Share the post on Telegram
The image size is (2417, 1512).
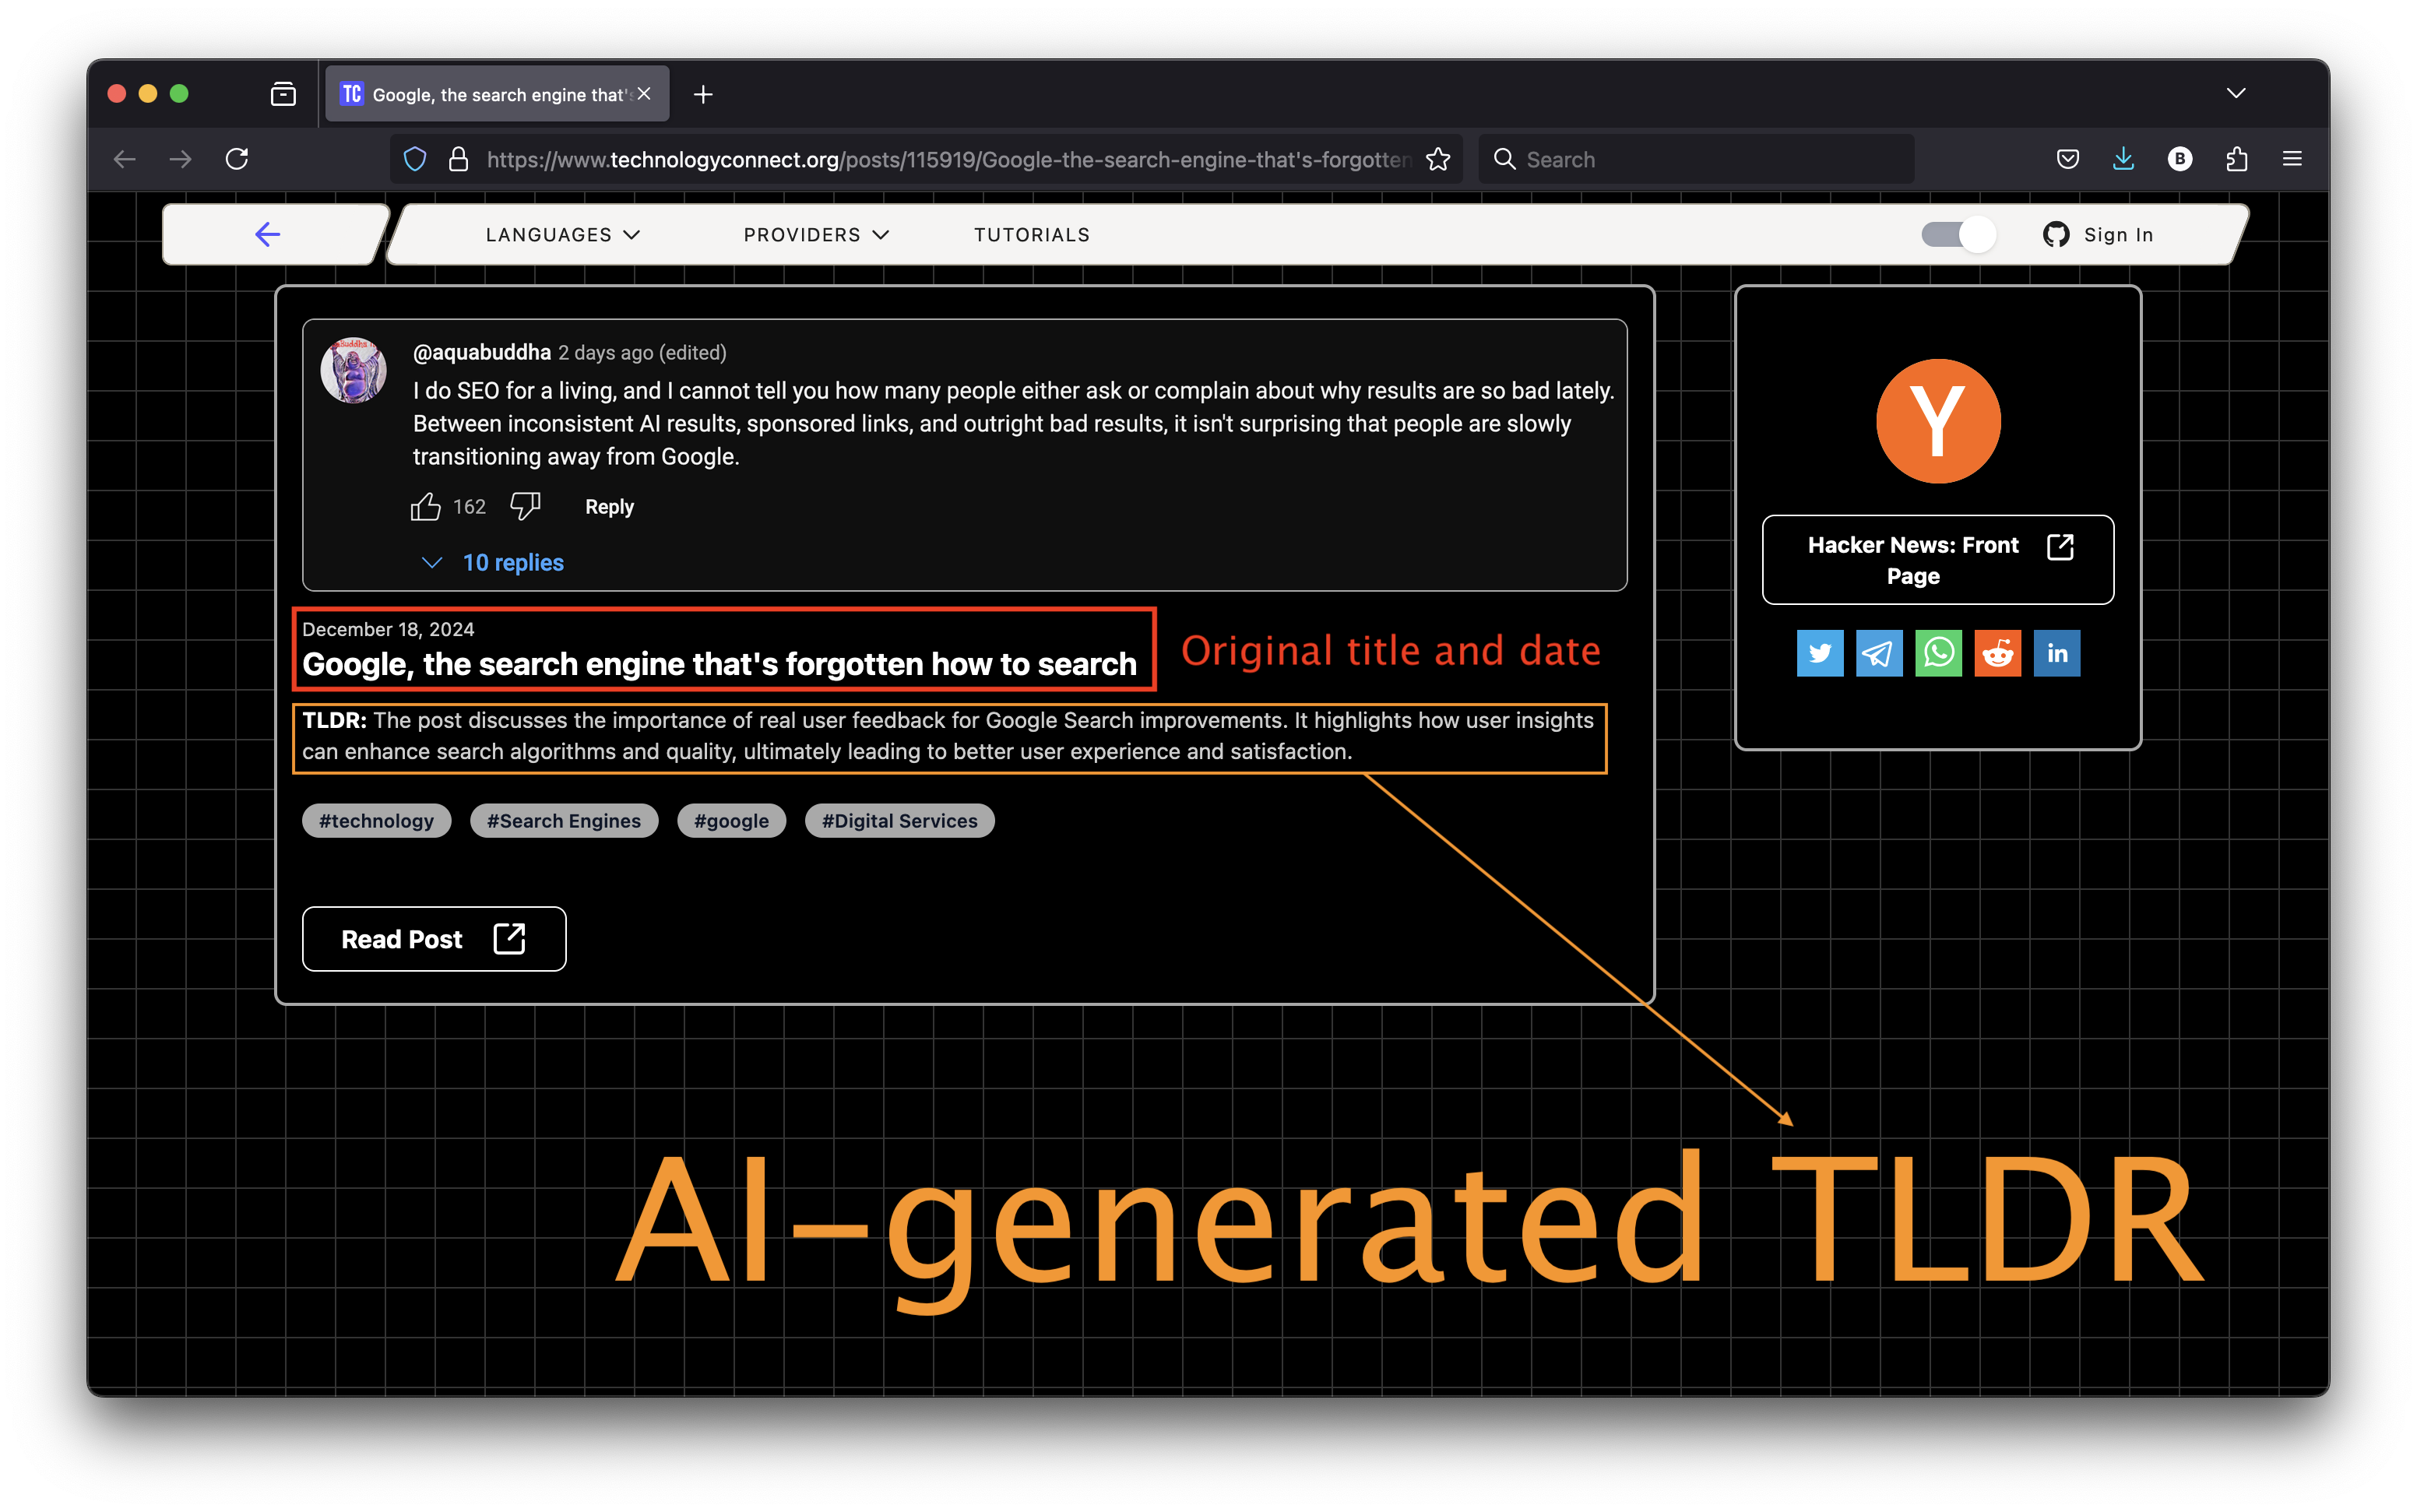pyautogui.click(x=1879, y=653)
